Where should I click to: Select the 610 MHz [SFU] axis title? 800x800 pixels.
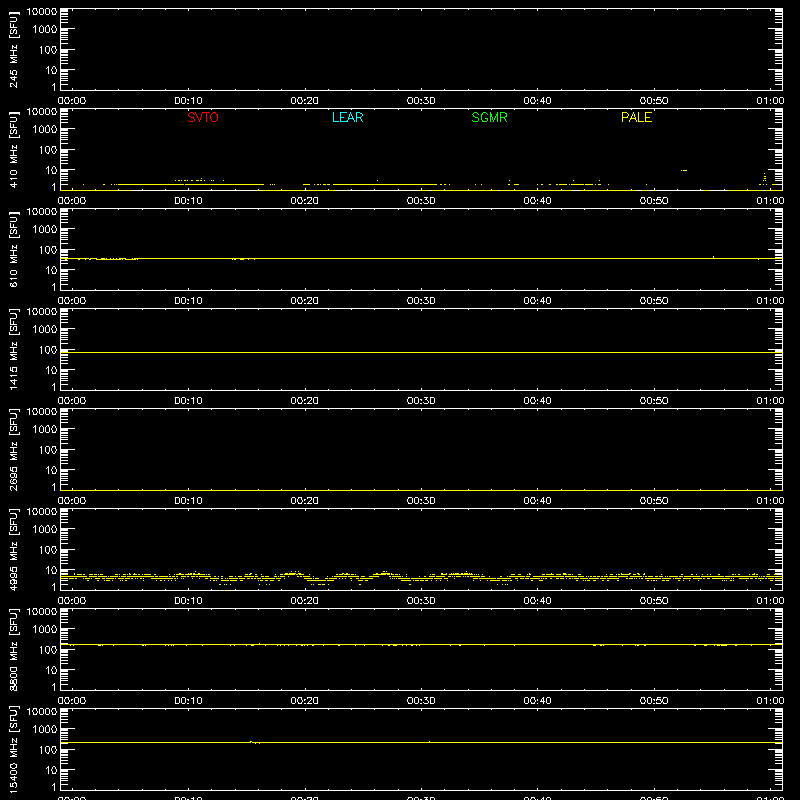13,249
